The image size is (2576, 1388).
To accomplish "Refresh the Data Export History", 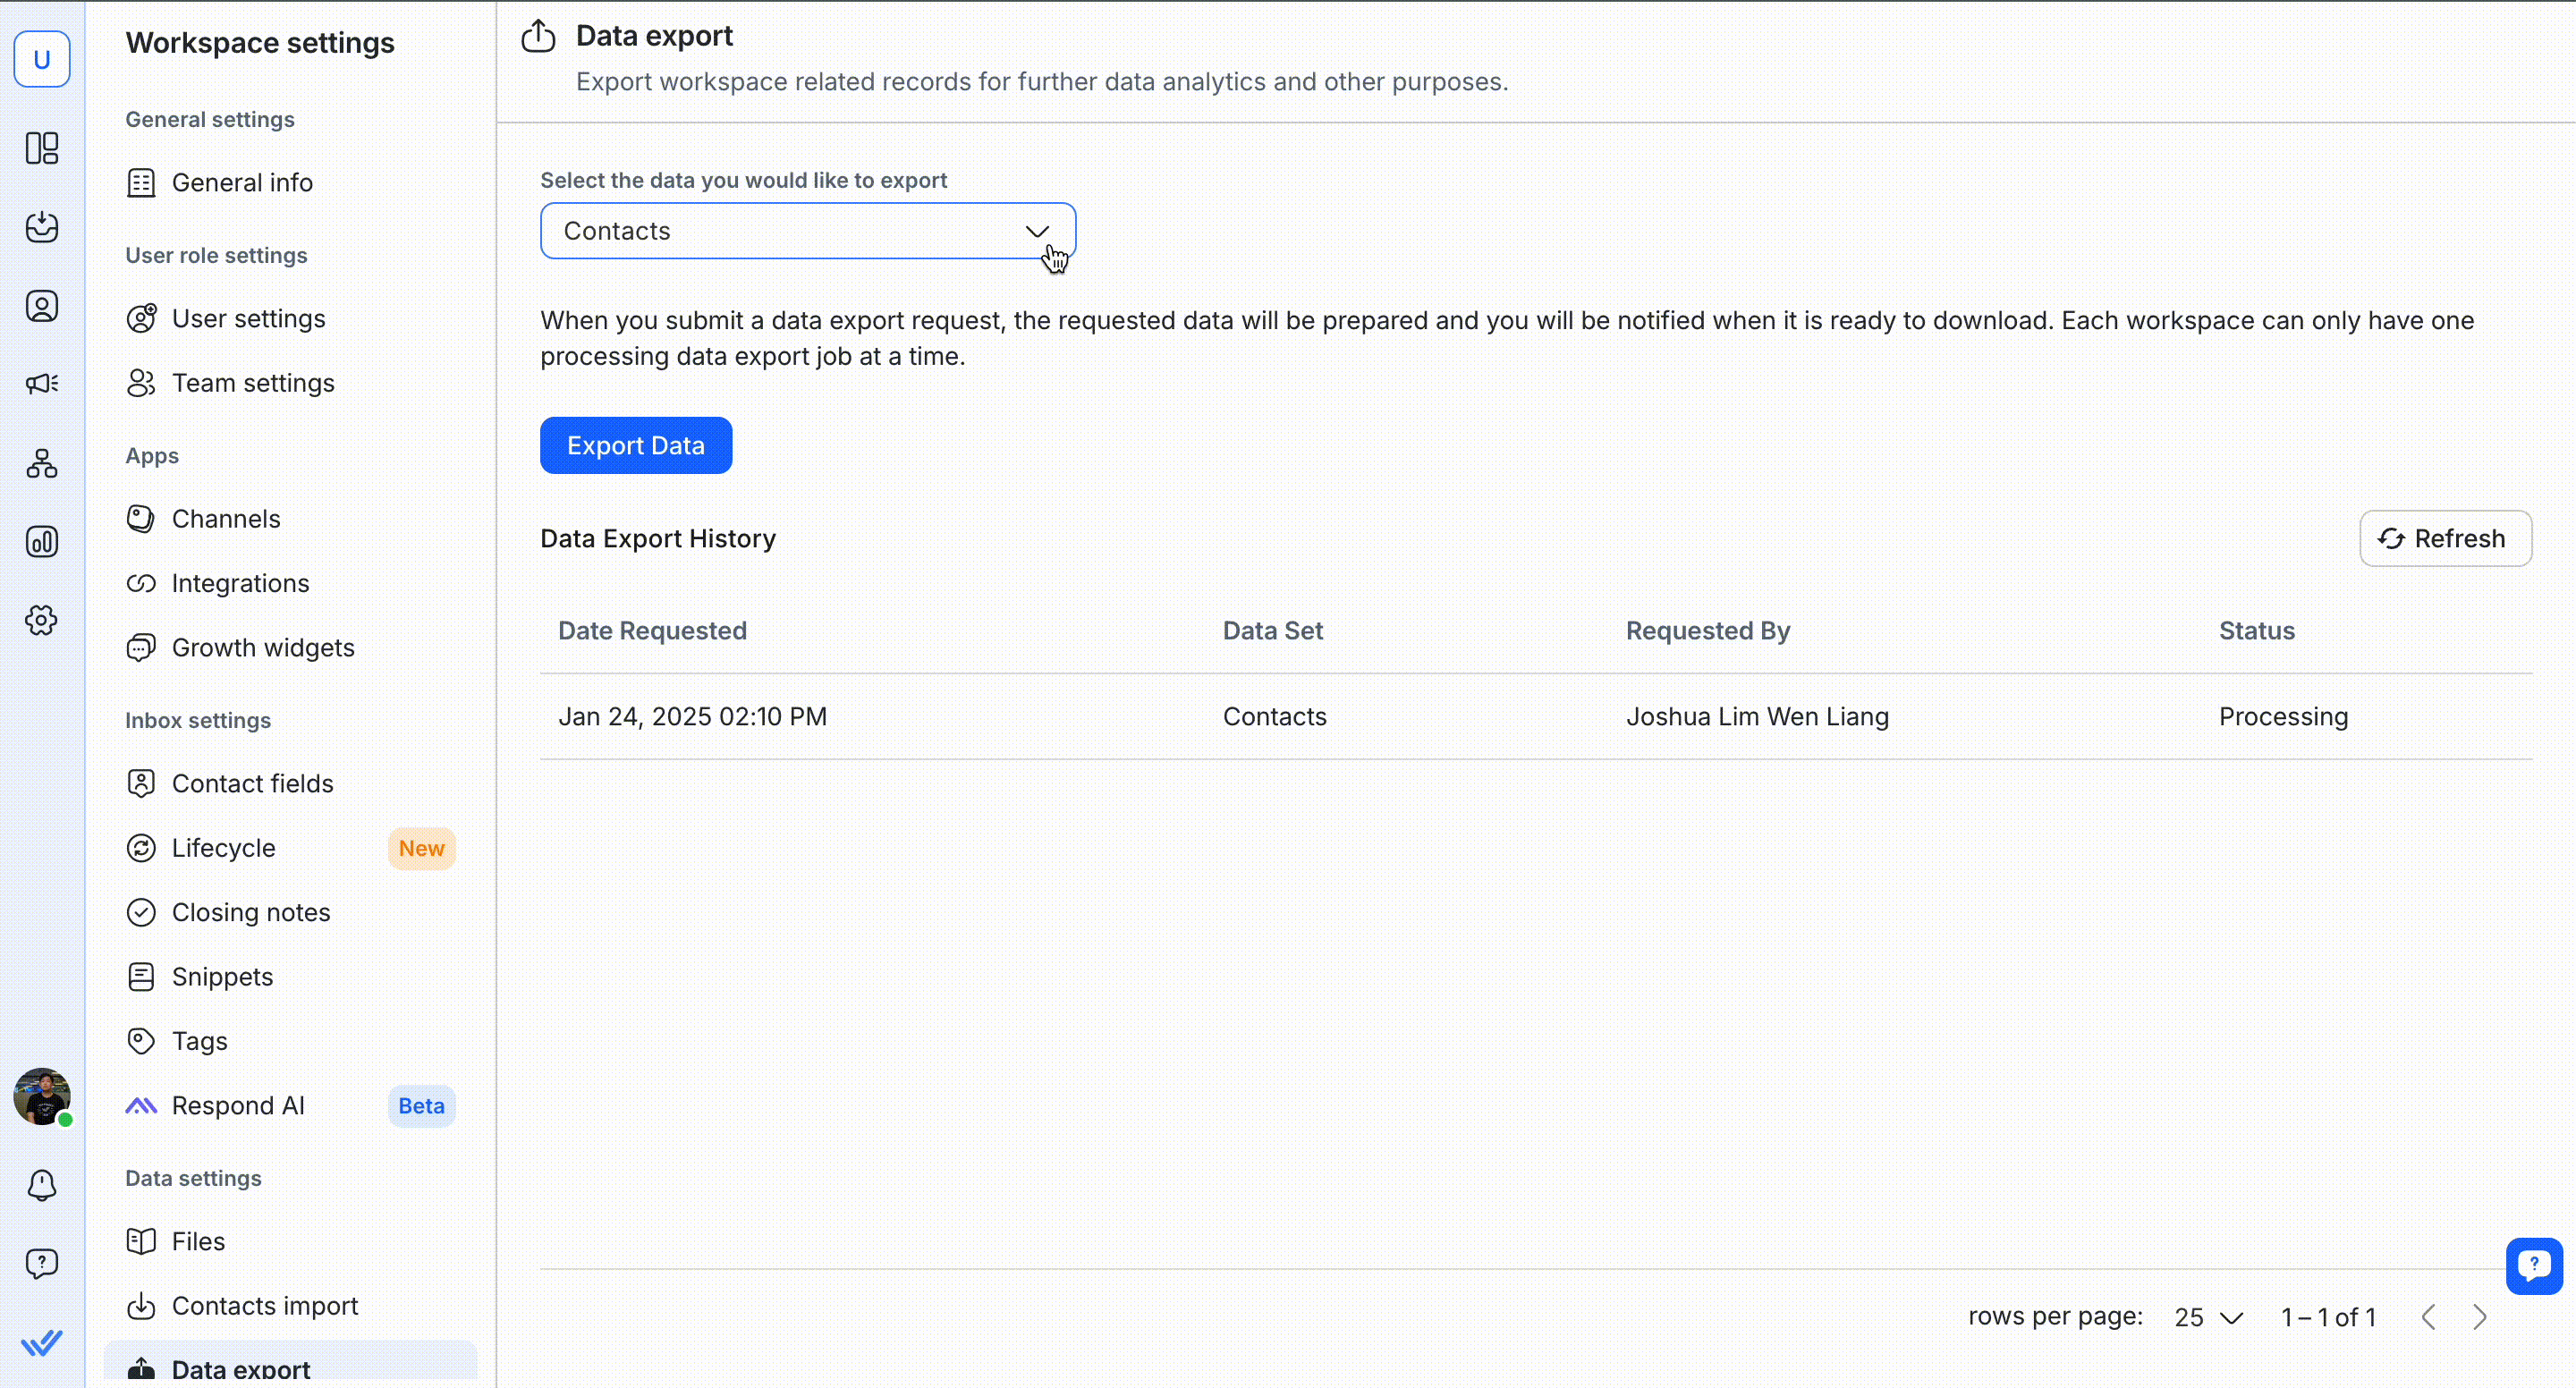I will tap(2445, 539).
